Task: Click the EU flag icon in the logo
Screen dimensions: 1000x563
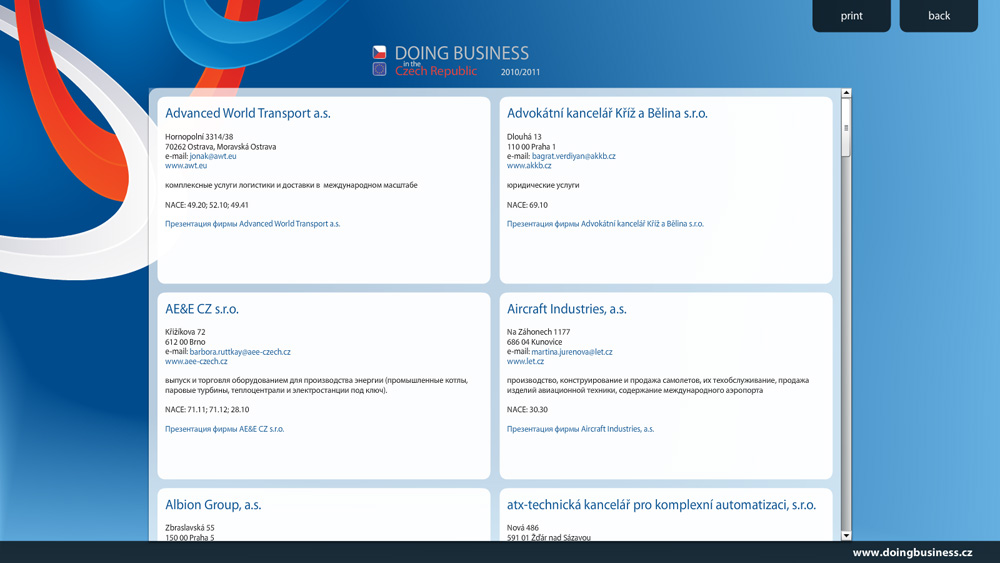Action: pyautogui.click(x=379, y=69)
